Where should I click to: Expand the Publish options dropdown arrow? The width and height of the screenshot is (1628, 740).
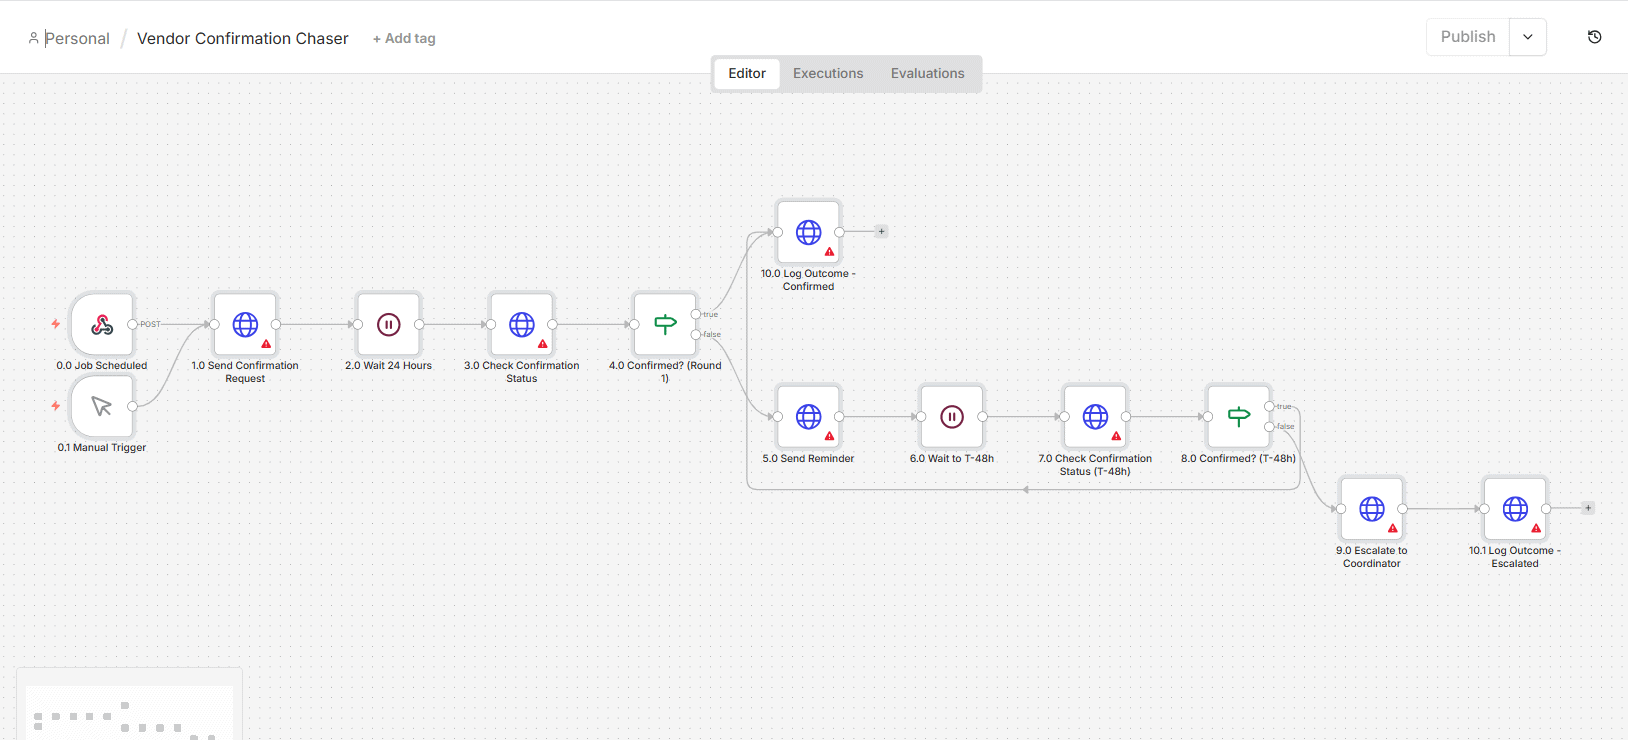pyautogui.click(x=1528, y=37)
